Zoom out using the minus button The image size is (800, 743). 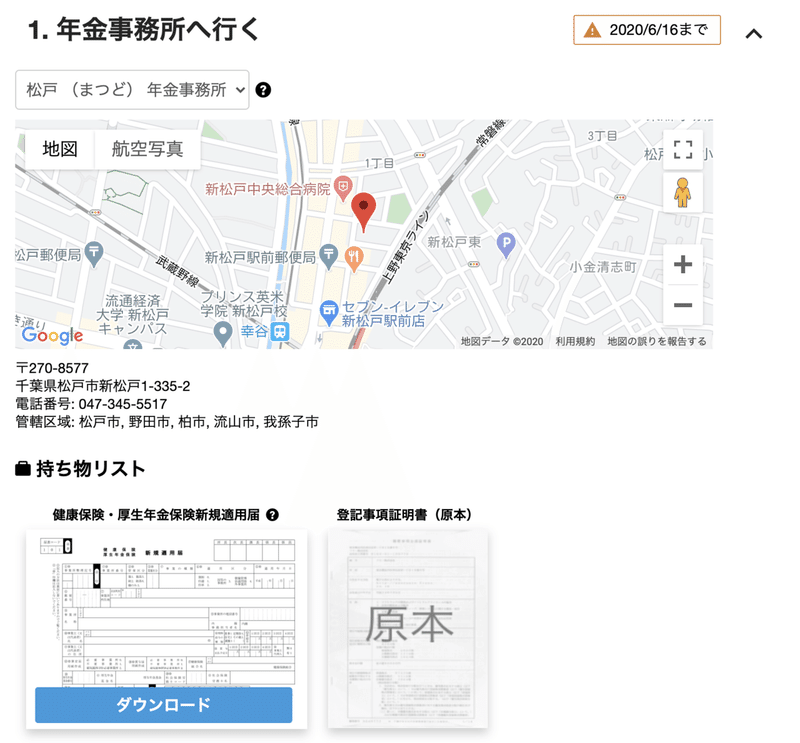point(683,304)
